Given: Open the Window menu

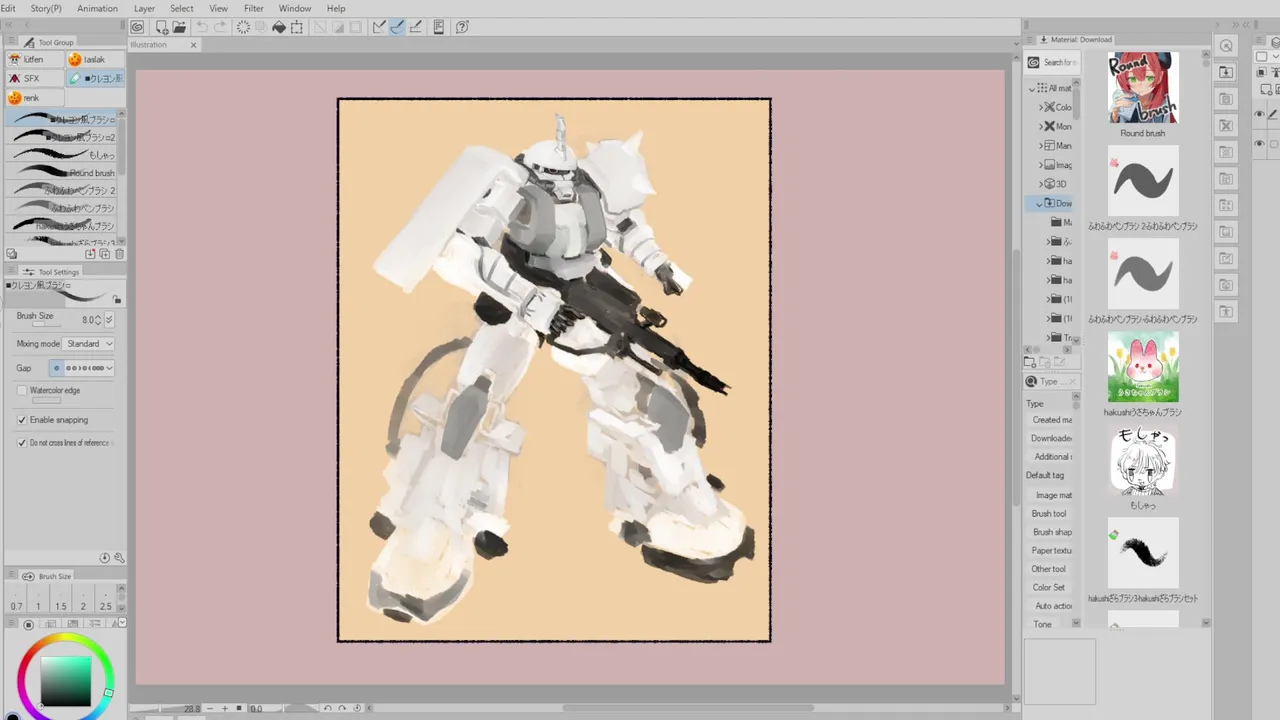Looking at the screenshot, I should tap(295, 8).
